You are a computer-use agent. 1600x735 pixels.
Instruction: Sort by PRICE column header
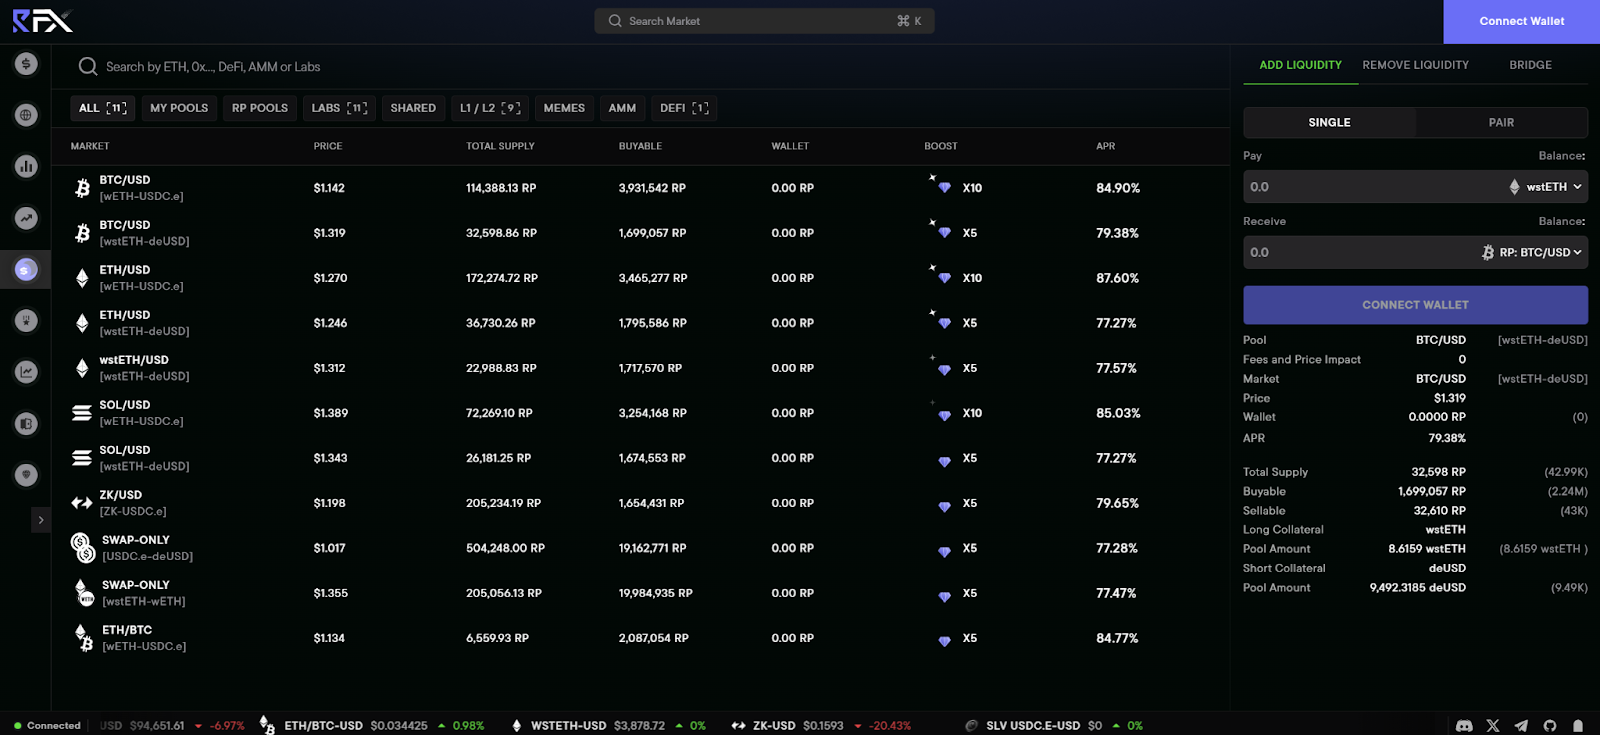[x=328, y=146]
